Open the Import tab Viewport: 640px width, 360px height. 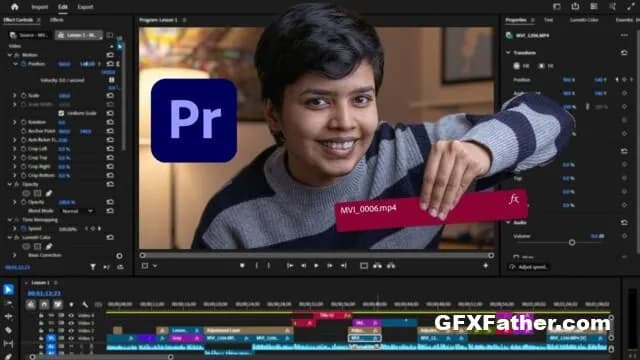click(40, 7)
